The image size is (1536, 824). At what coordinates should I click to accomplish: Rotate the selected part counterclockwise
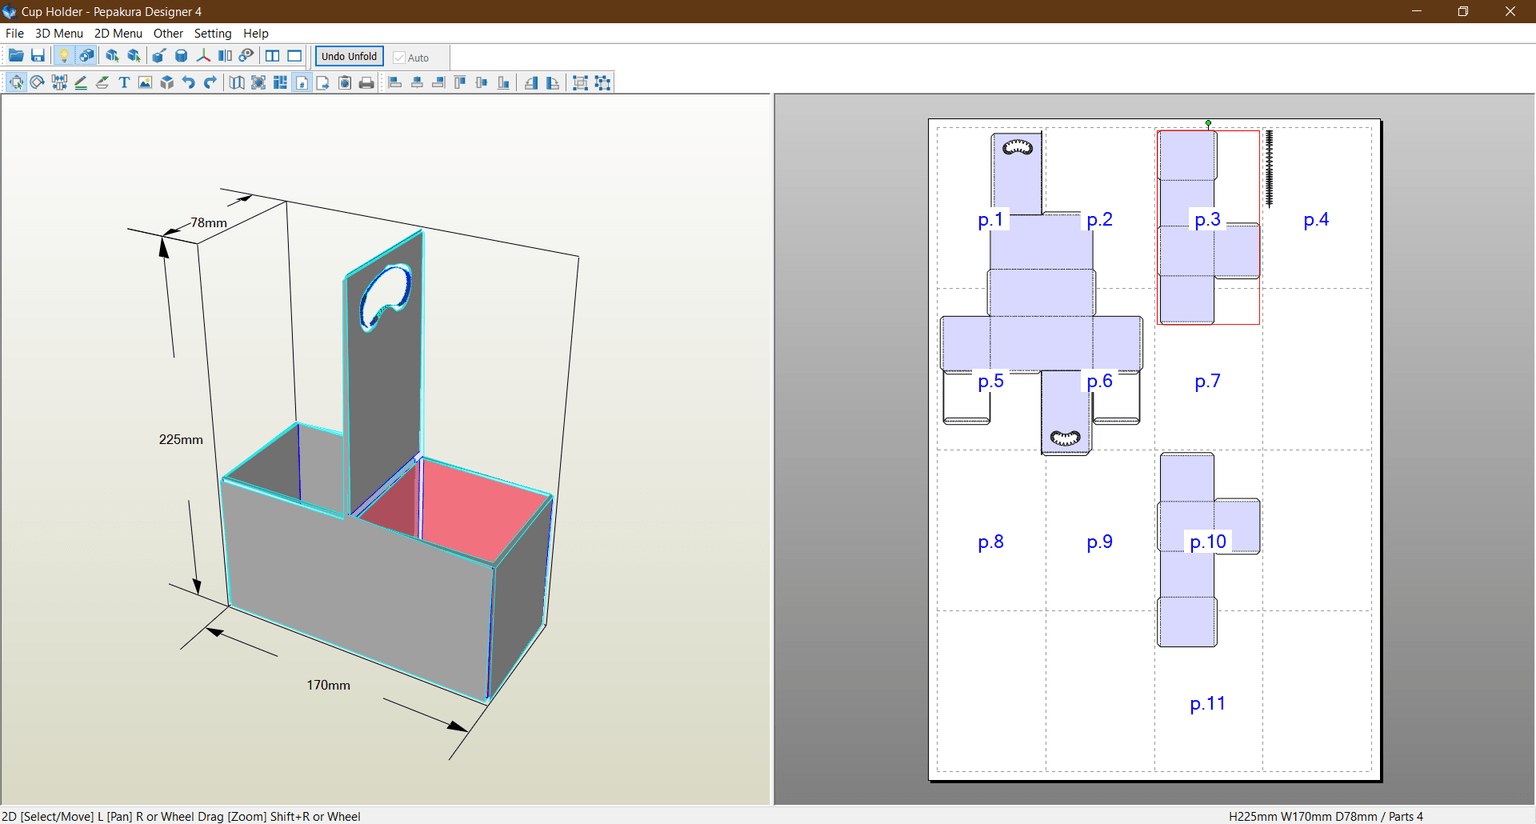531,83
